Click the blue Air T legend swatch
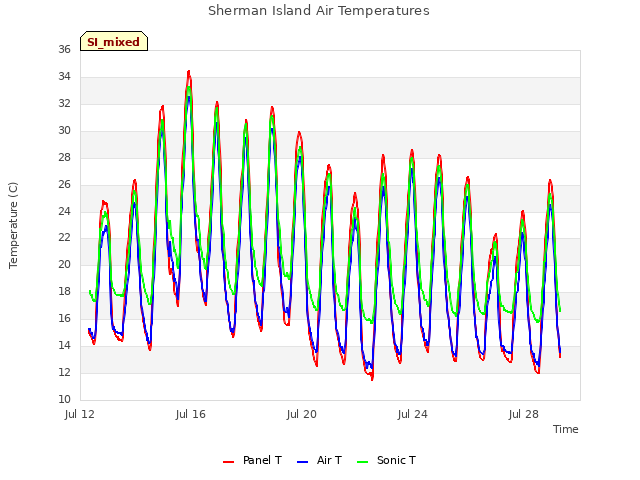Screen dimensions: 640x480 pos(302,462)
